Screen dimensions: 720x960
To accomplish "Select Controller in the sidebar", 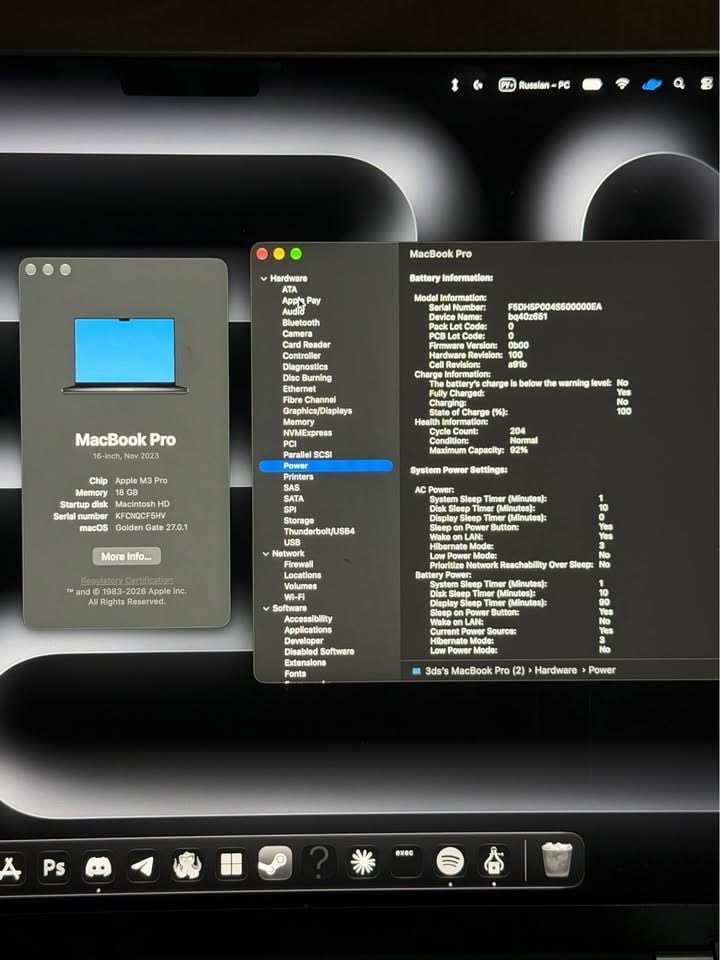I will click(301, 356).
